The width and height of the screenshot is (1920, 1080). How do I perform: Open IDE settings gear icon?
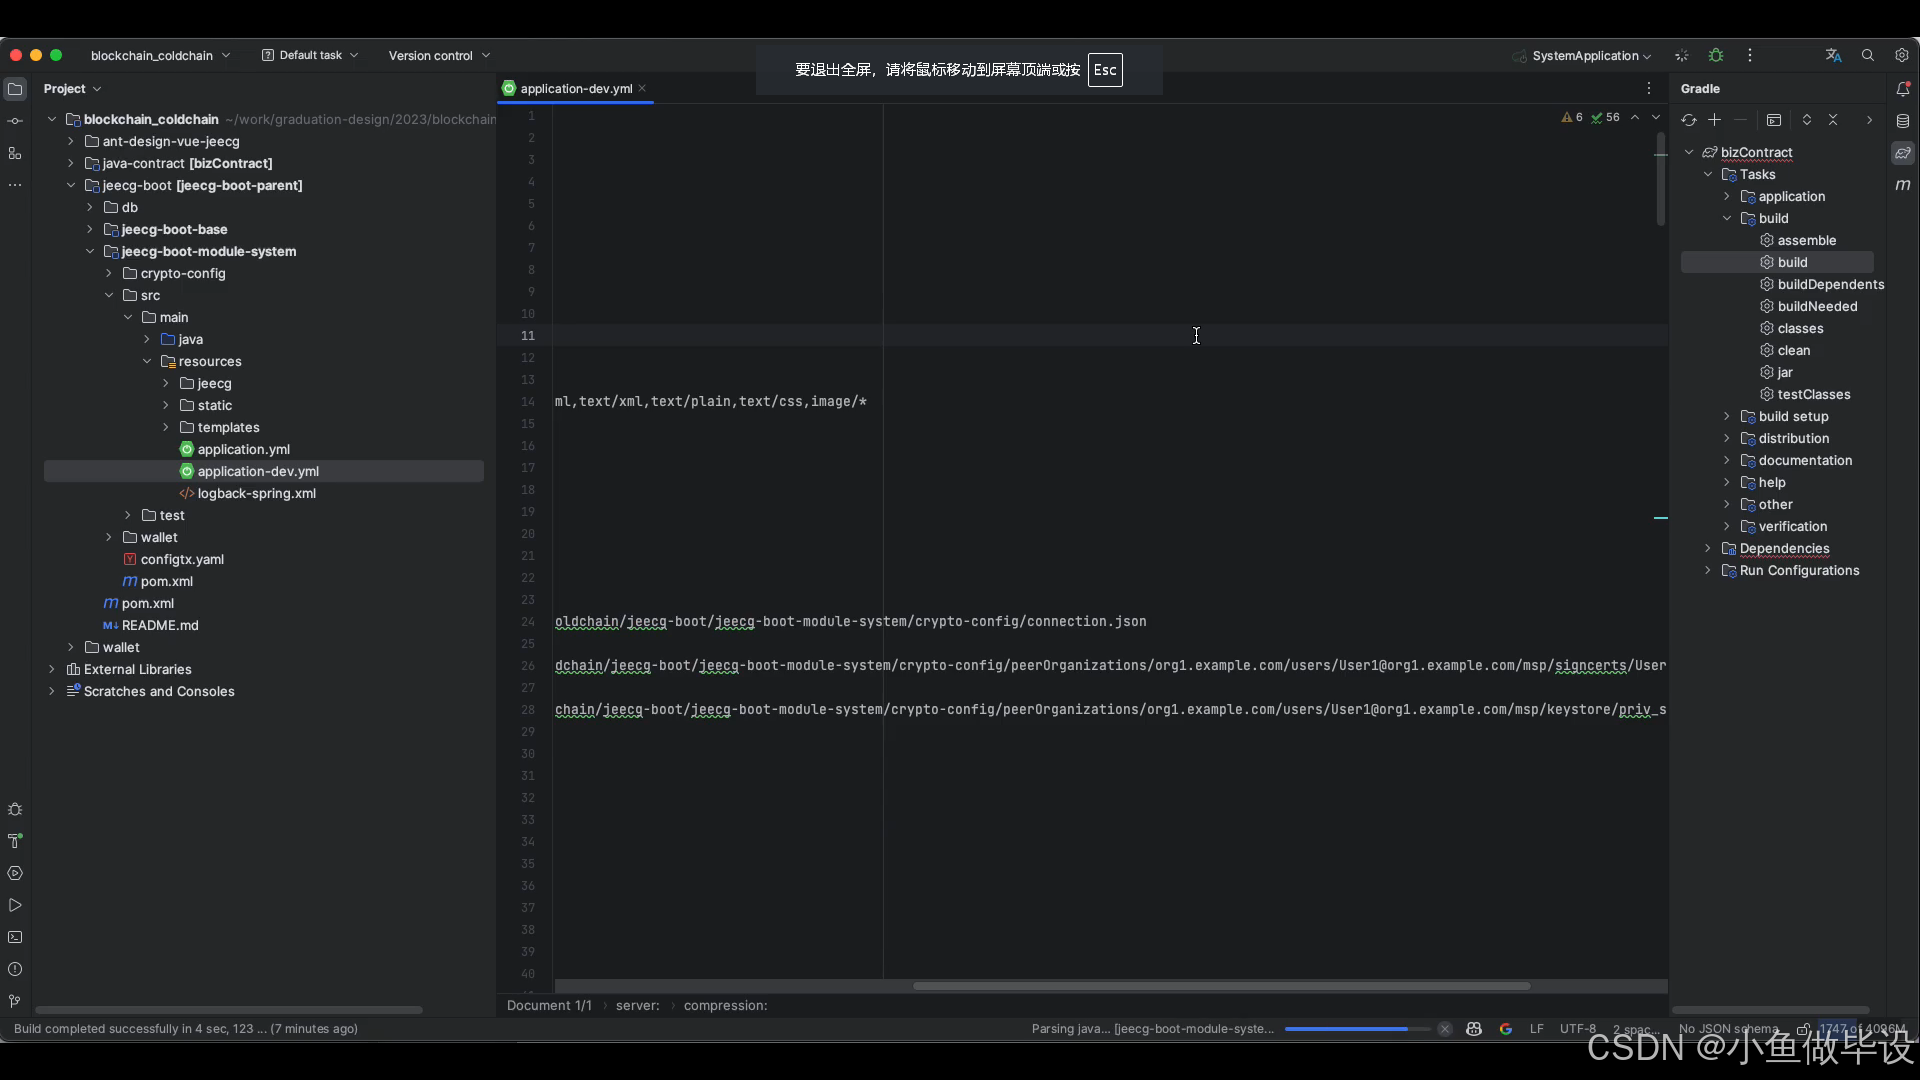(x=1901, y=56)
